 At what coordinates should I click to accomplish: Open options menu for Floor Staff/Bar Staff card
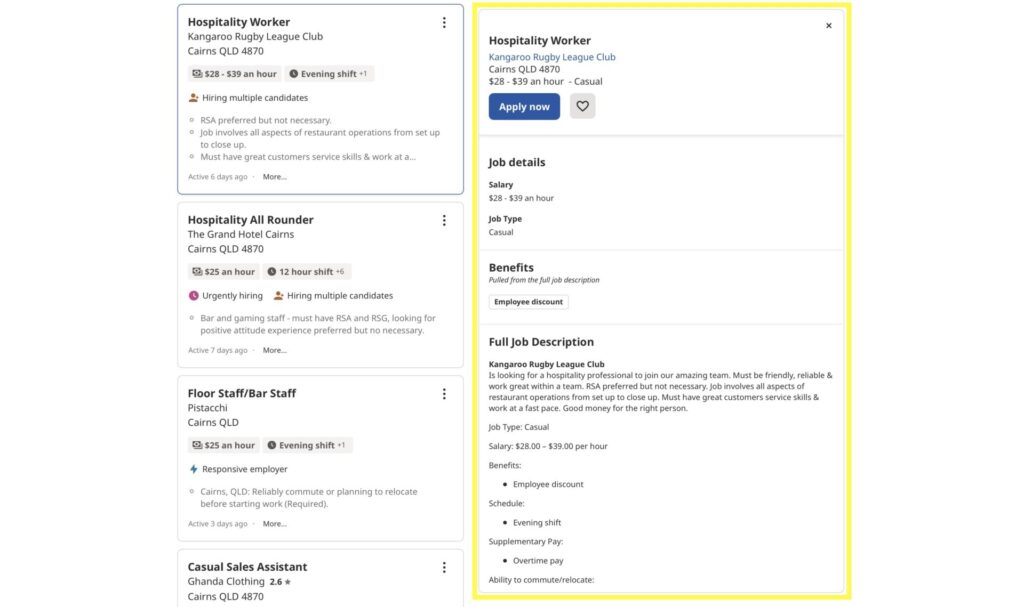click(444, 394)
